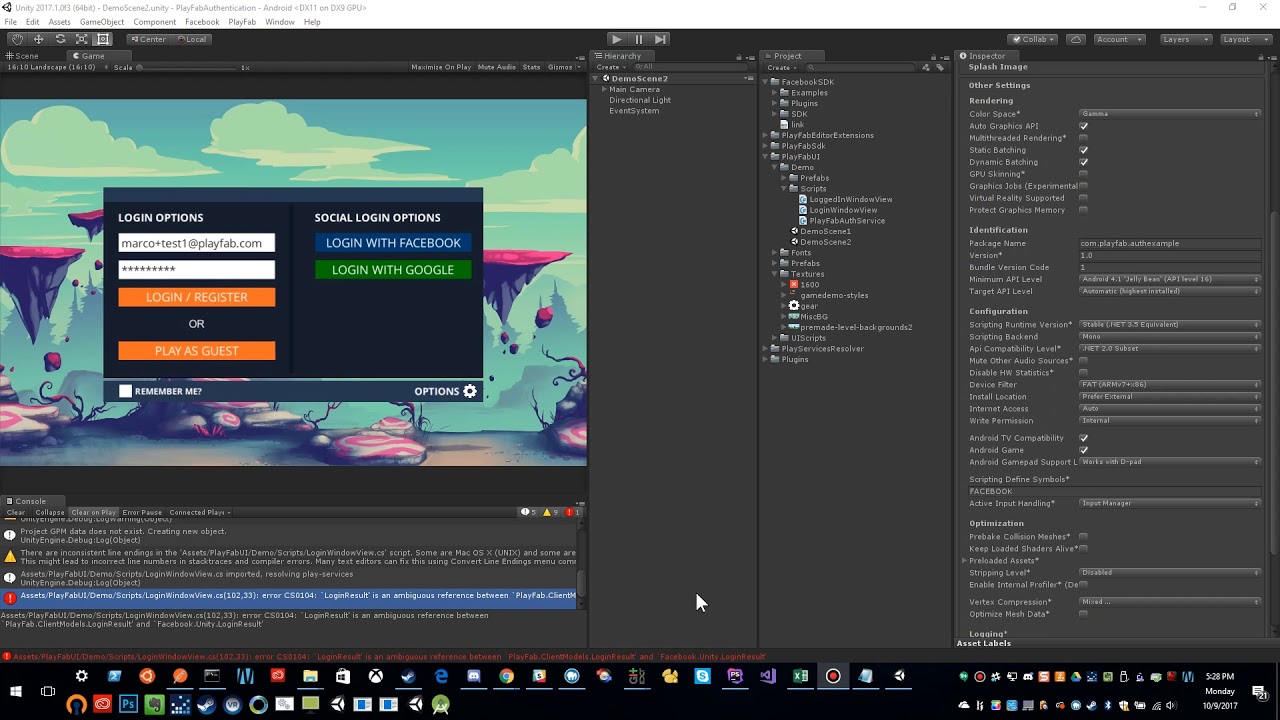Switch to the Scene tab
This screenshot has height=720, width=1280.
(x=22, y=56)
